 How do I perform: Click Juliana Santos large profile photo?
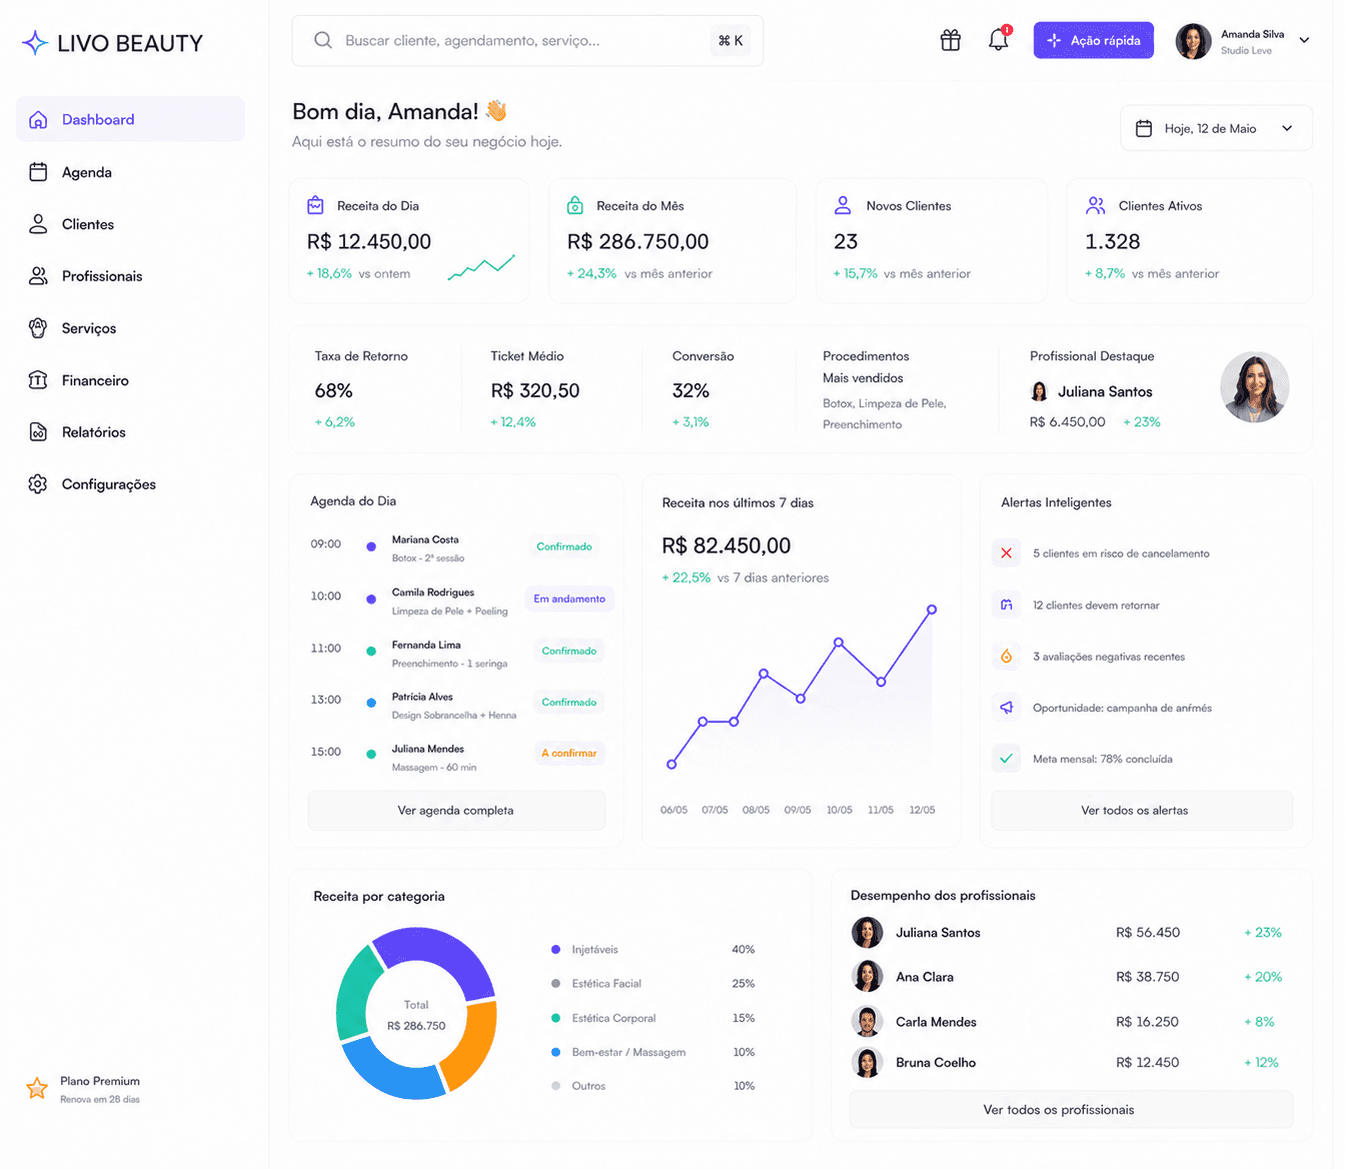pyautogui.click(x=1254, y=387)
